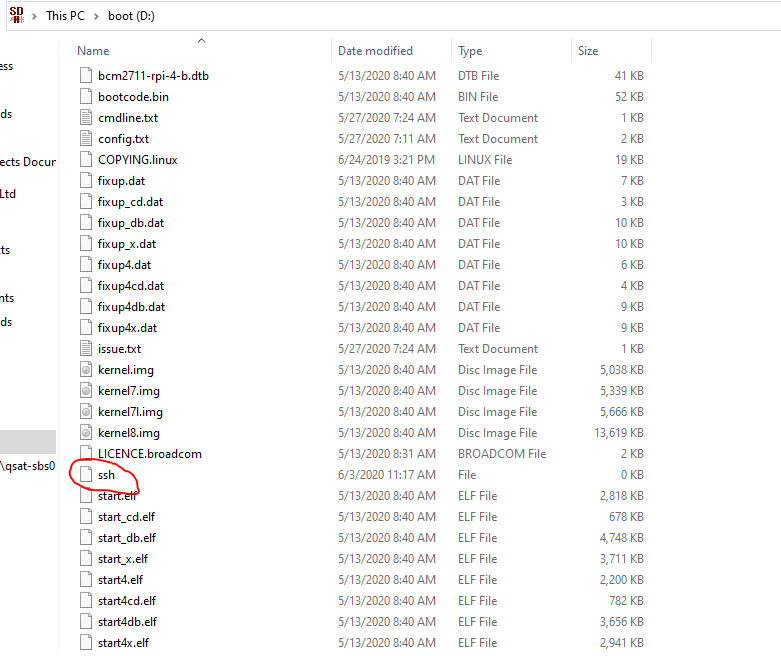Select the fixup_x.dat file icon
The width and height of the screenshot is (781, 656).
pos(86,244)
